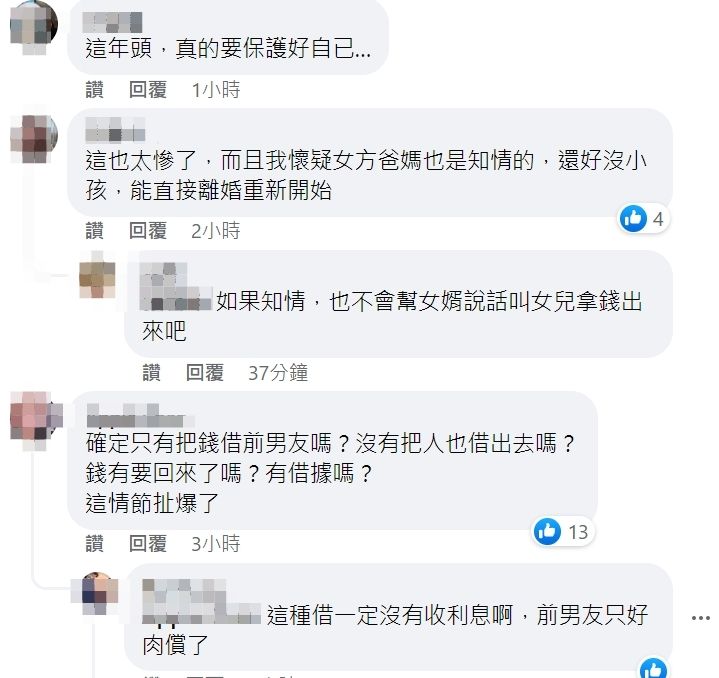Reply to the comment posted 2小時 ago
719x678 pixels.
click(x=148, y=231)
